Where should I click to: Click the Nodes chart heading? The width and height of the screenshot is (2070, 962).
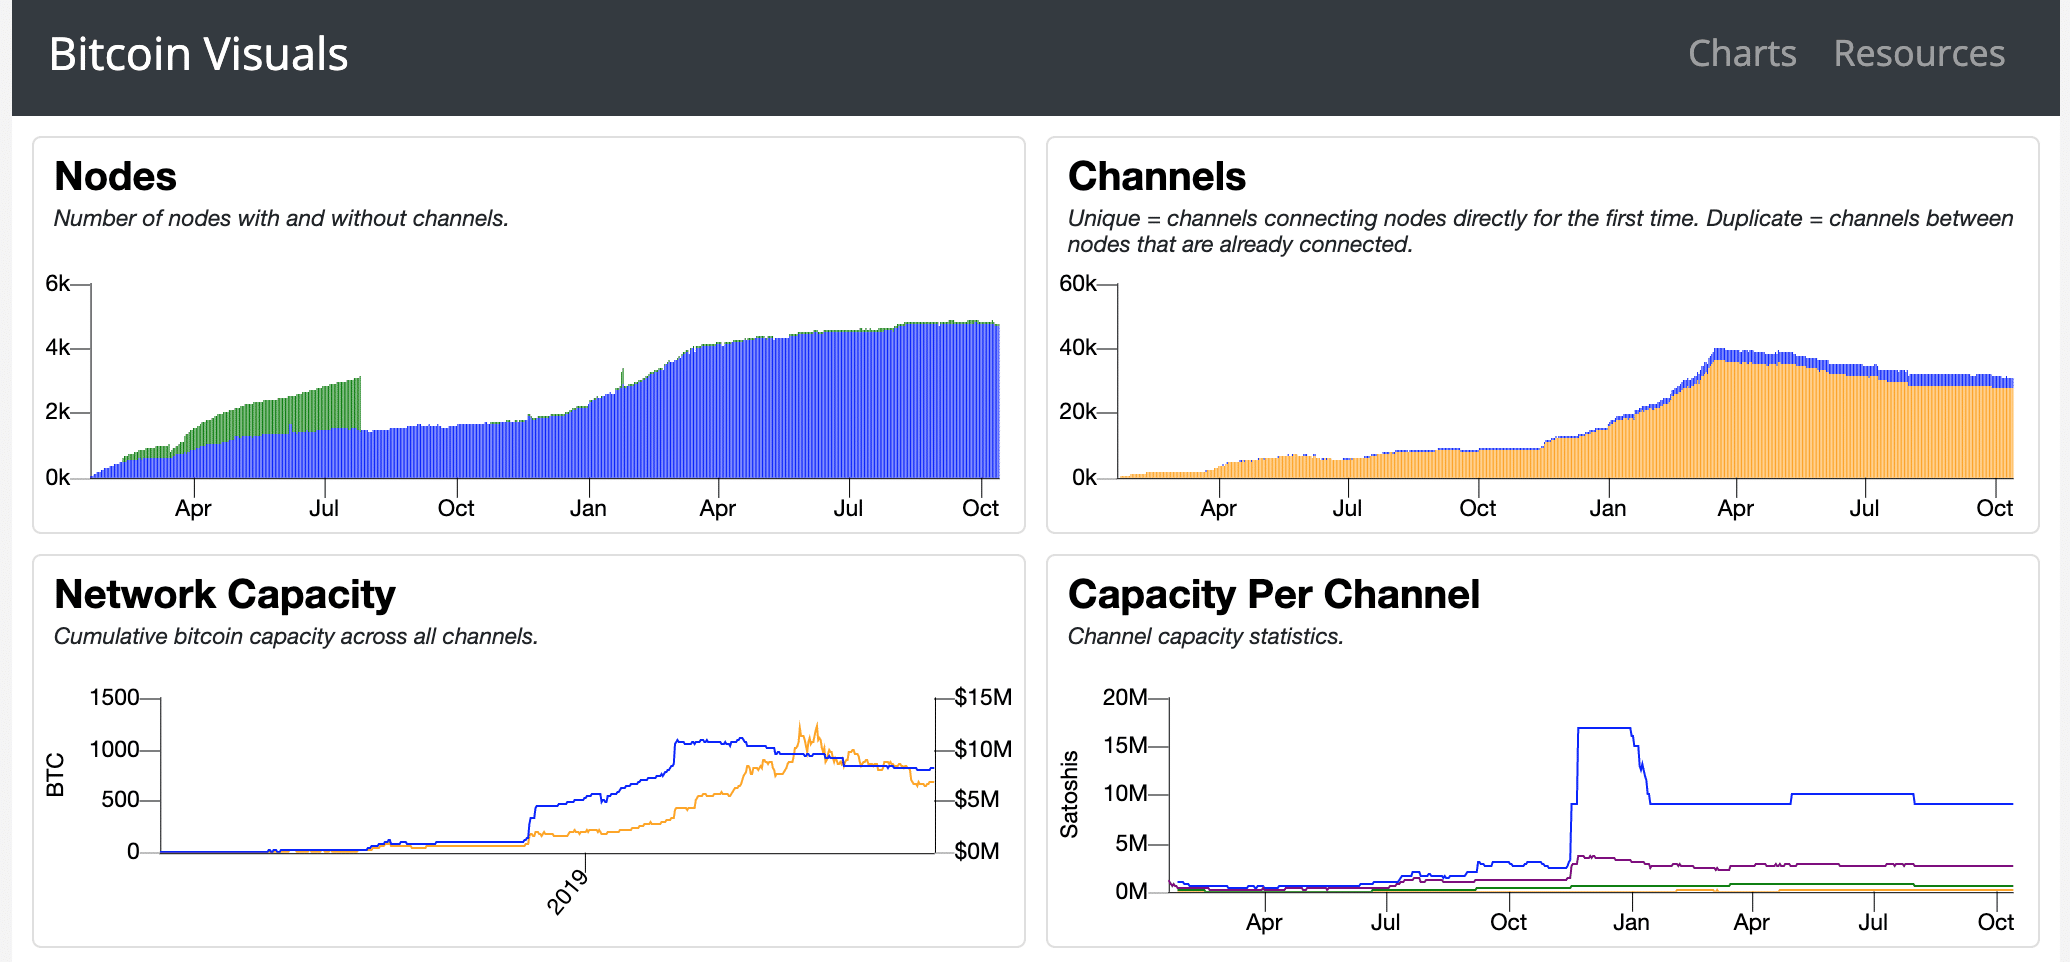[115, 176]
